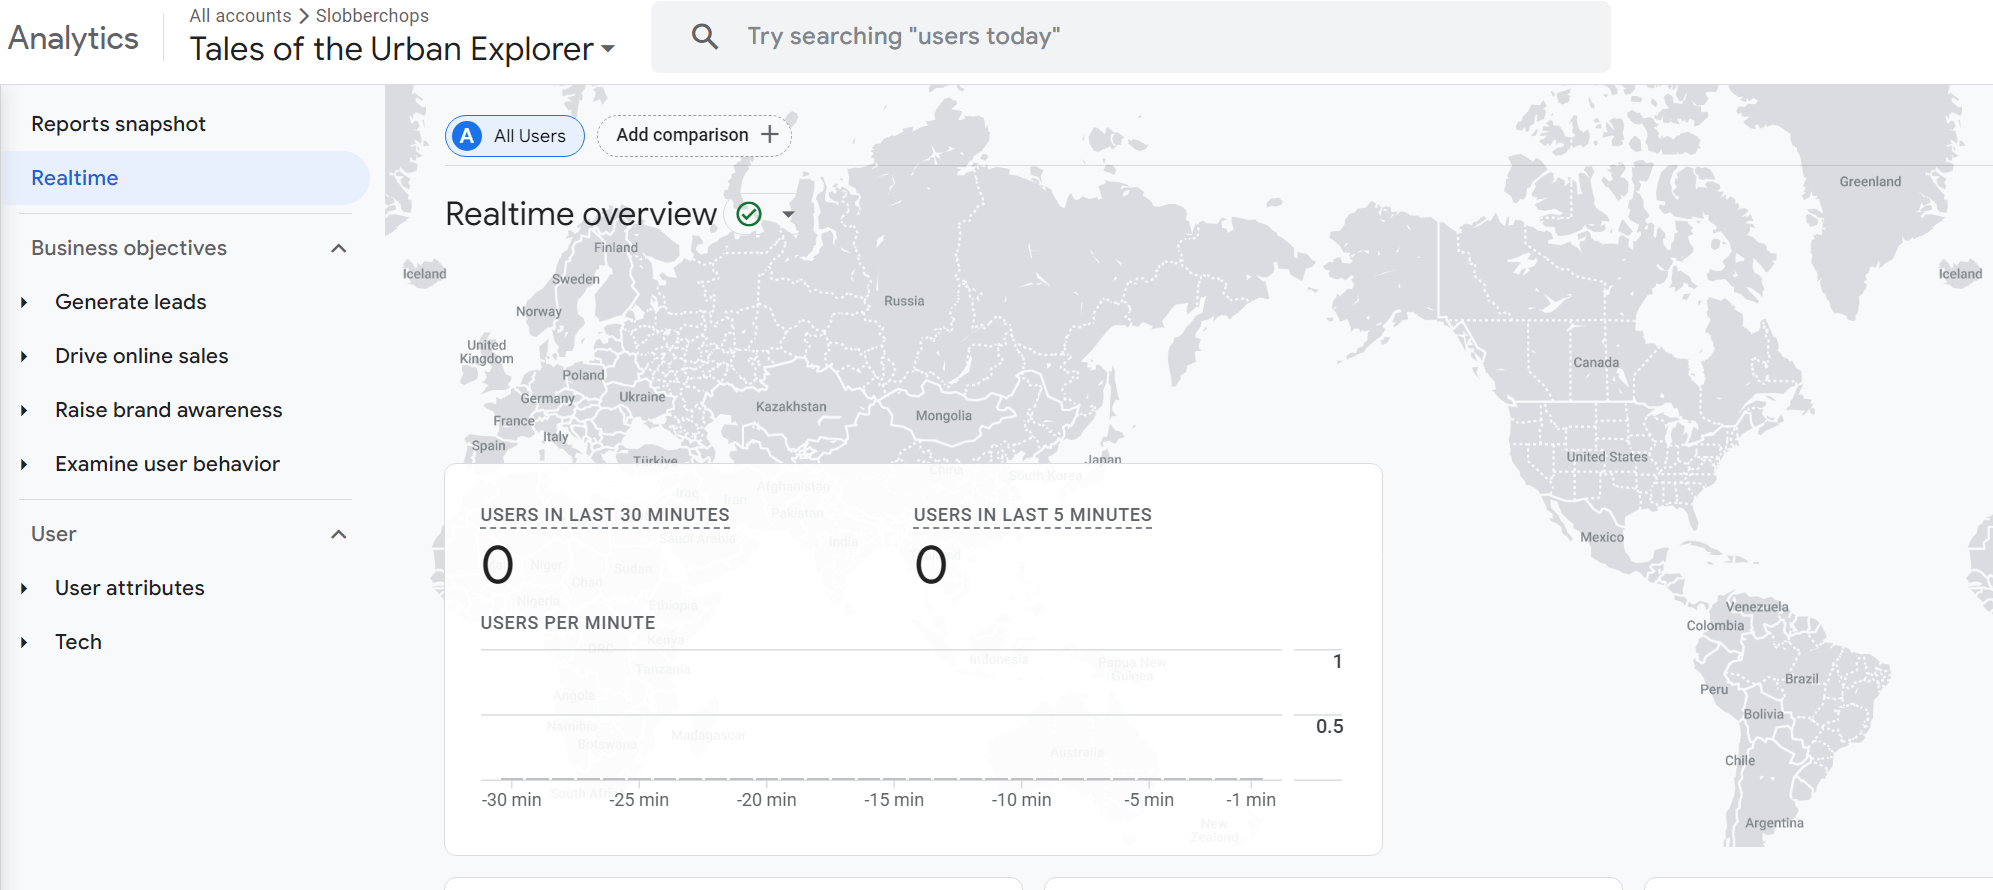Click the All Users 'A' badge icon
1993x890 pixels.
pos(467,136)
